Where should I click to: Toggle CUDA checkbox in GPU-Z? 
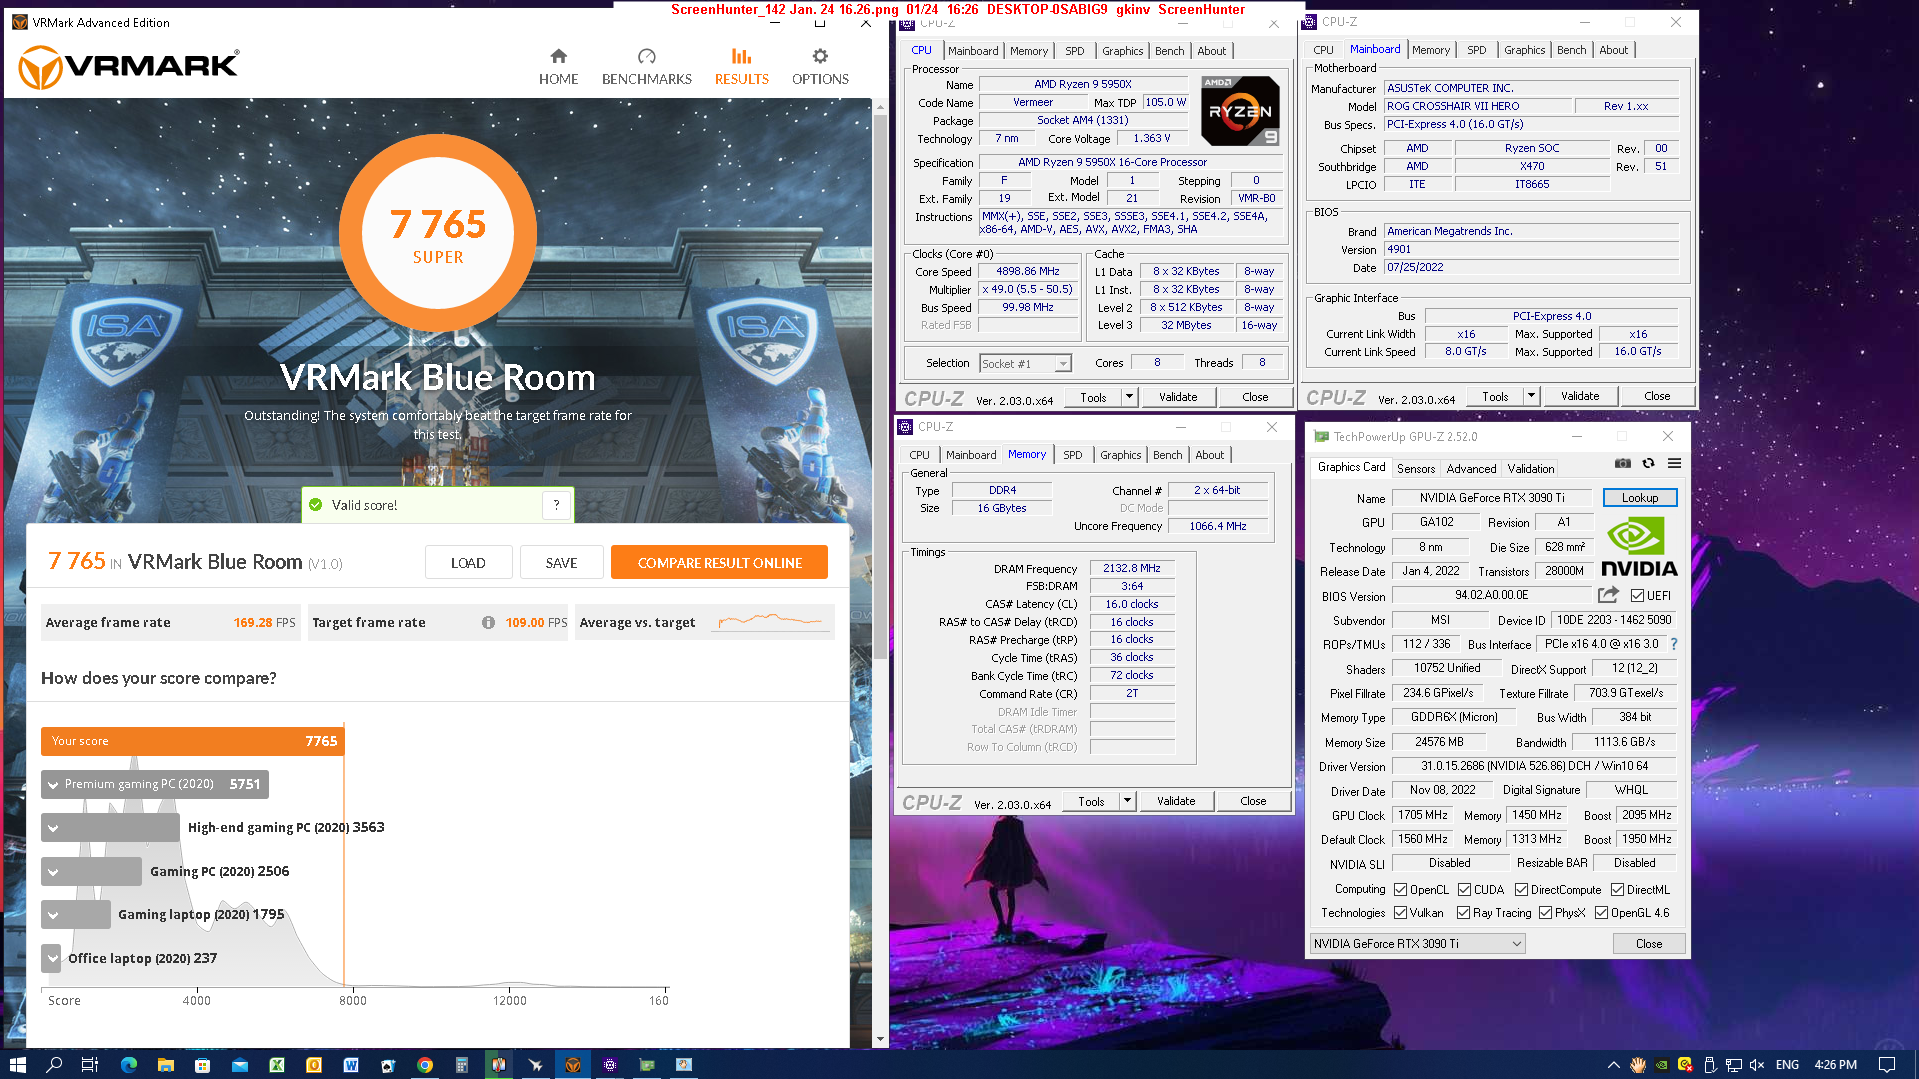[1464, 890]
